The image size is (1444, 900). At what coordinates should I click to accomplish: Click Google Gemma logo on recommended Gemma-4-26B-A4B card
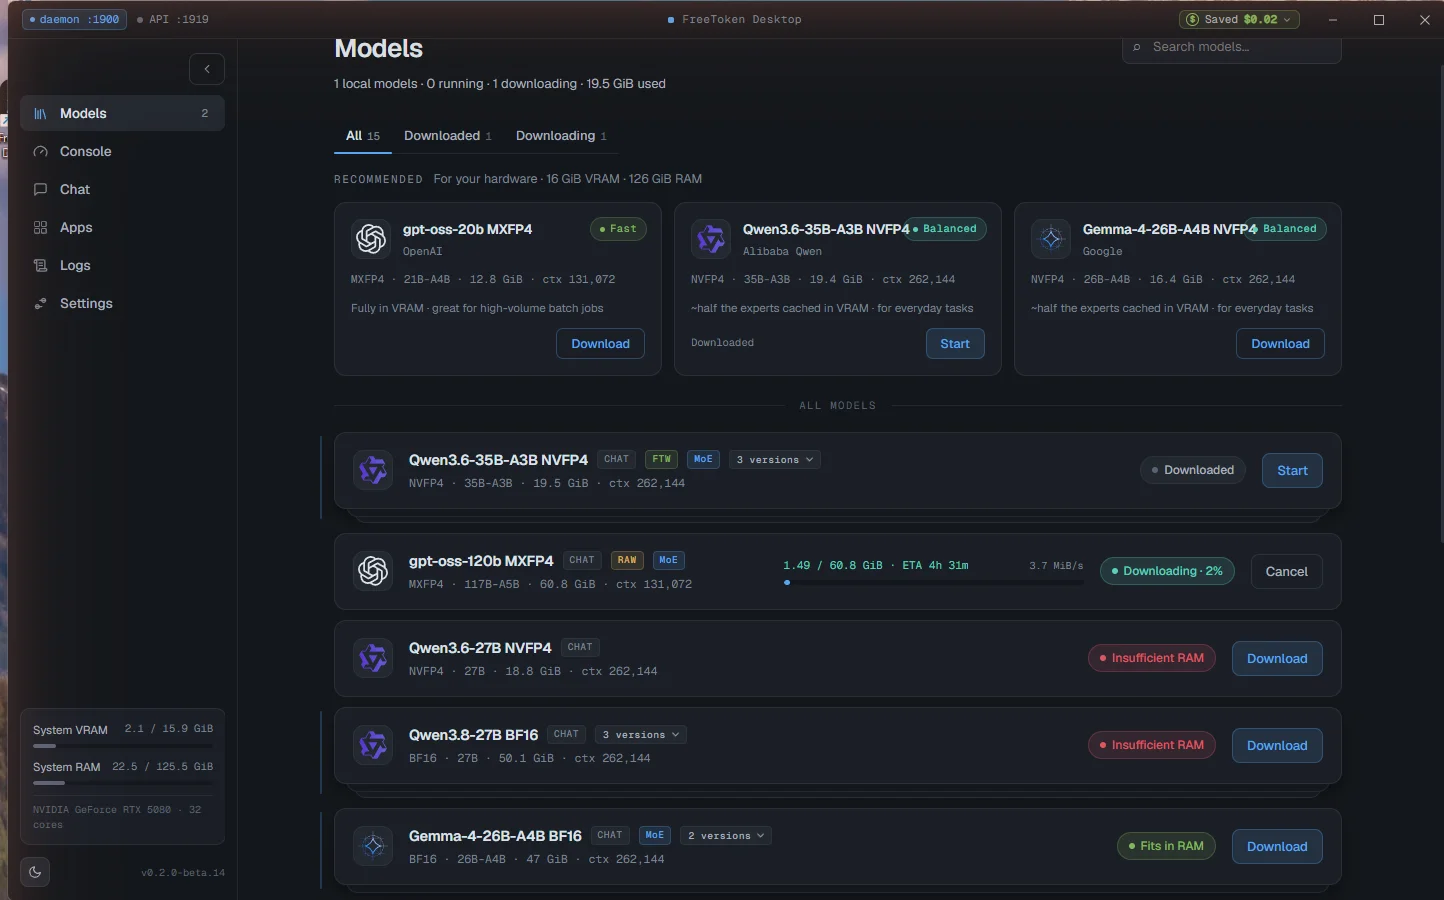coord(1051,239)
